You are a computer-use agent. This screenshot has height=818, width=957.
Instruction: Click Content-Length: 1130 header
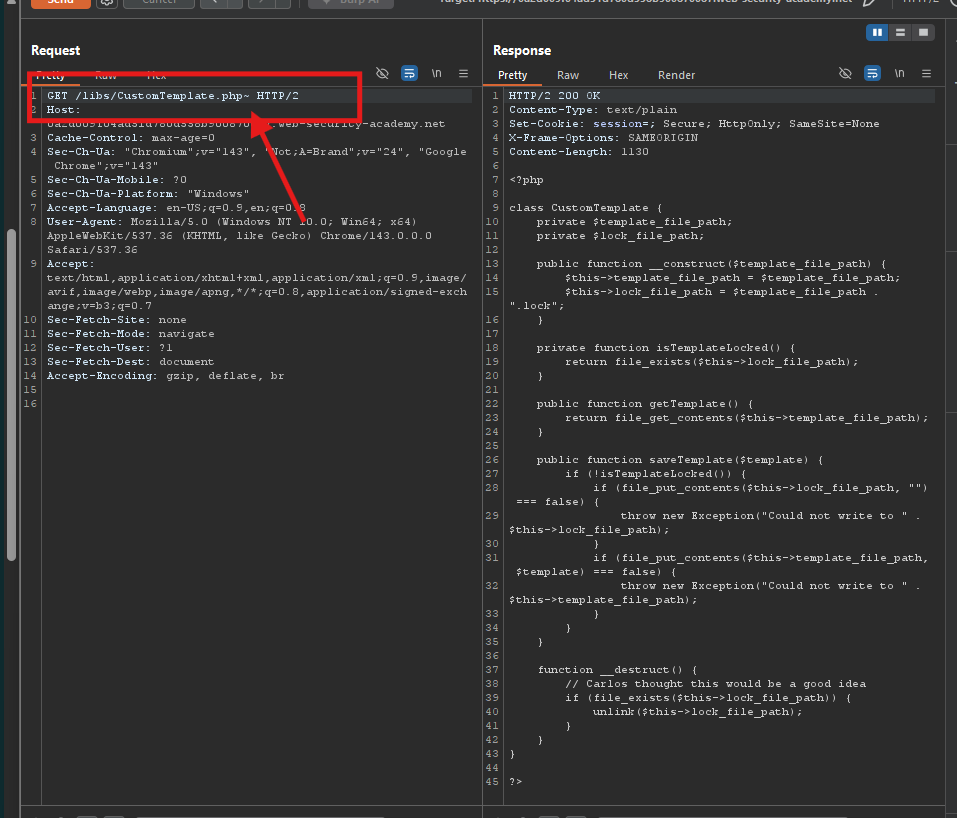tap(579, 152)
